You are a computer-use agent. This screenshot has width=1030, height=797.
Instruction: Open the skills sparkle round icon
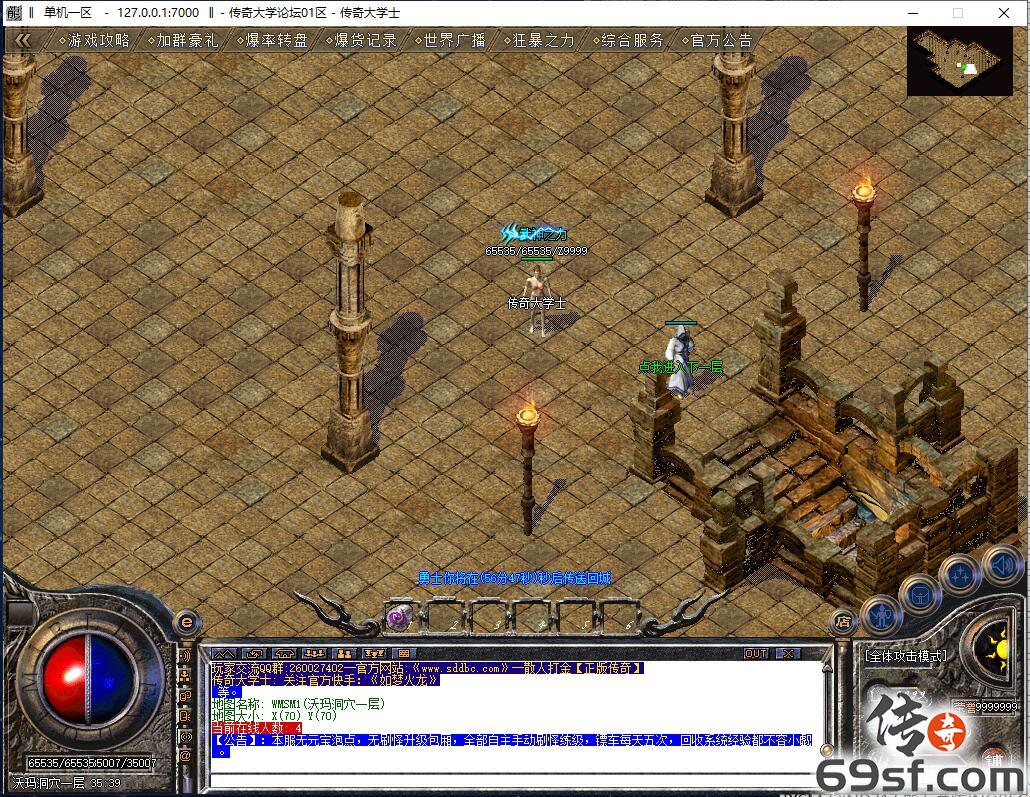coord(959,574)
